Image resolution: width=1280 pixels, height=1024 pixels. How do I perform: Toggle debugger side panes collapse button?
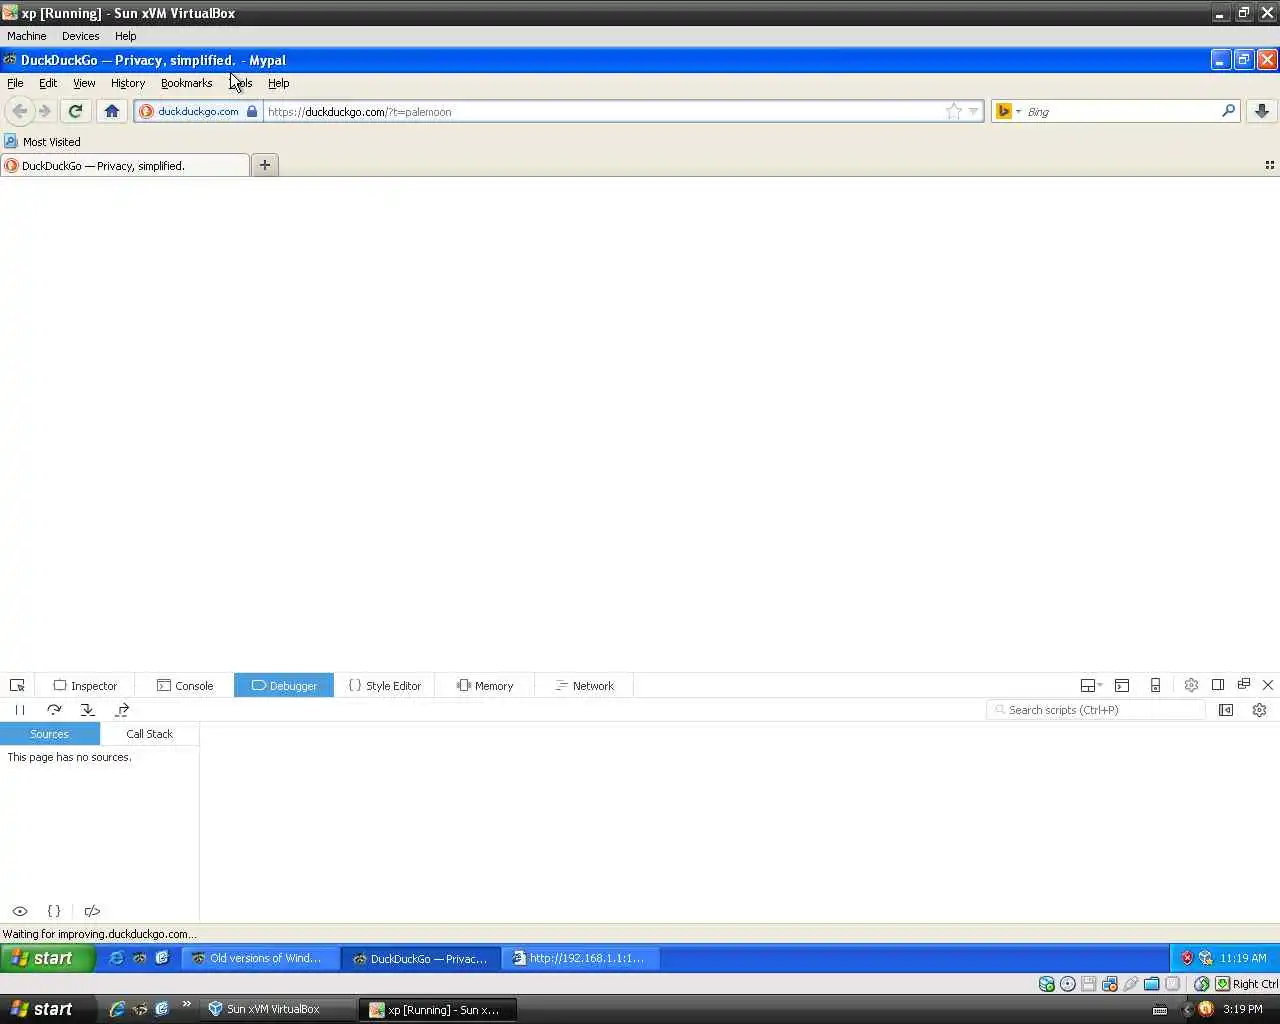pyautogui.click(x=1226, y=710)
